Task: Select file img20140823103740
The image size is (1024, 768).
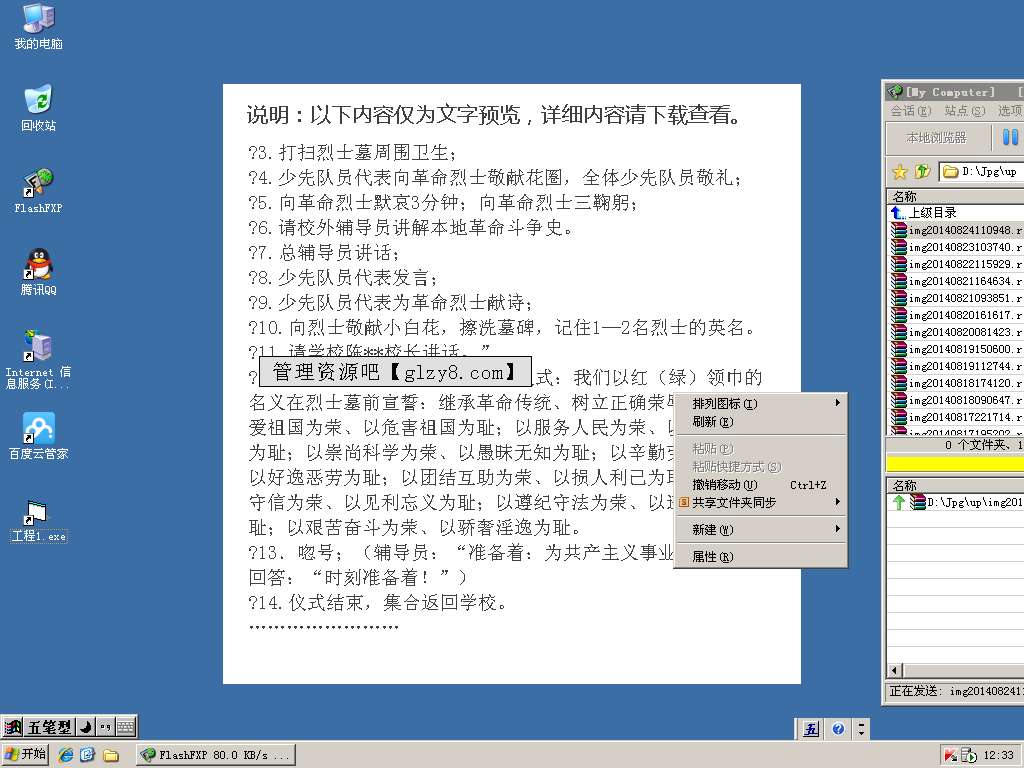Action: 957,247
